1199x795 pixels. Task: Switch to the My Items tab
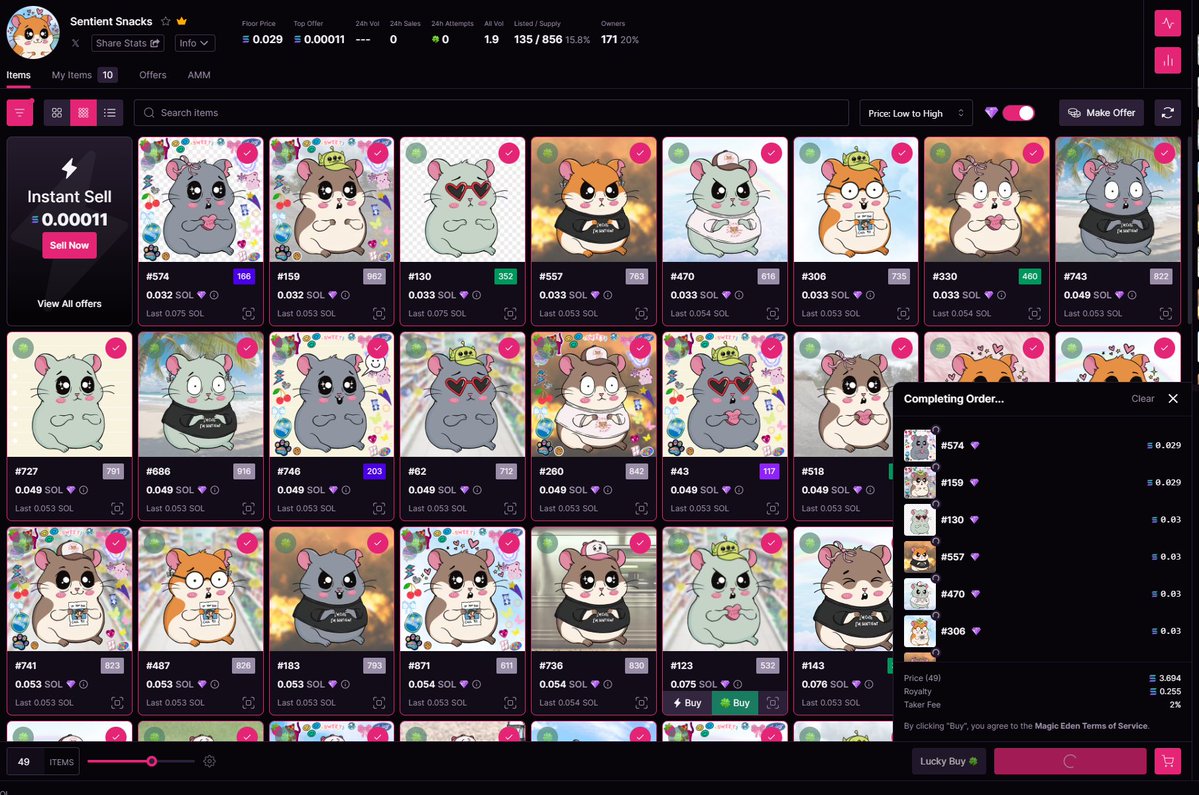[84, 75]
